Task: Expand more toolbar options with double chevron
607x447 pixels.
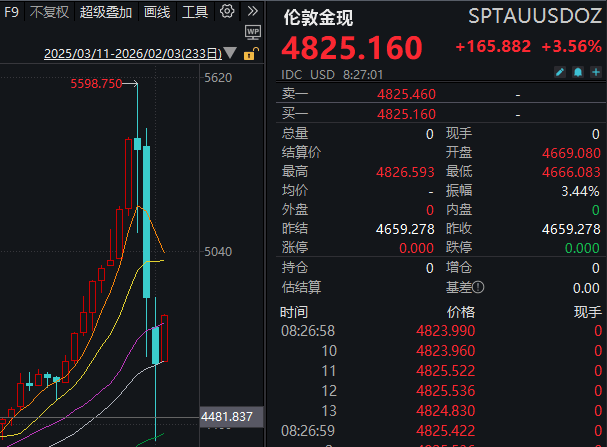Action: (x=251, y=12)
